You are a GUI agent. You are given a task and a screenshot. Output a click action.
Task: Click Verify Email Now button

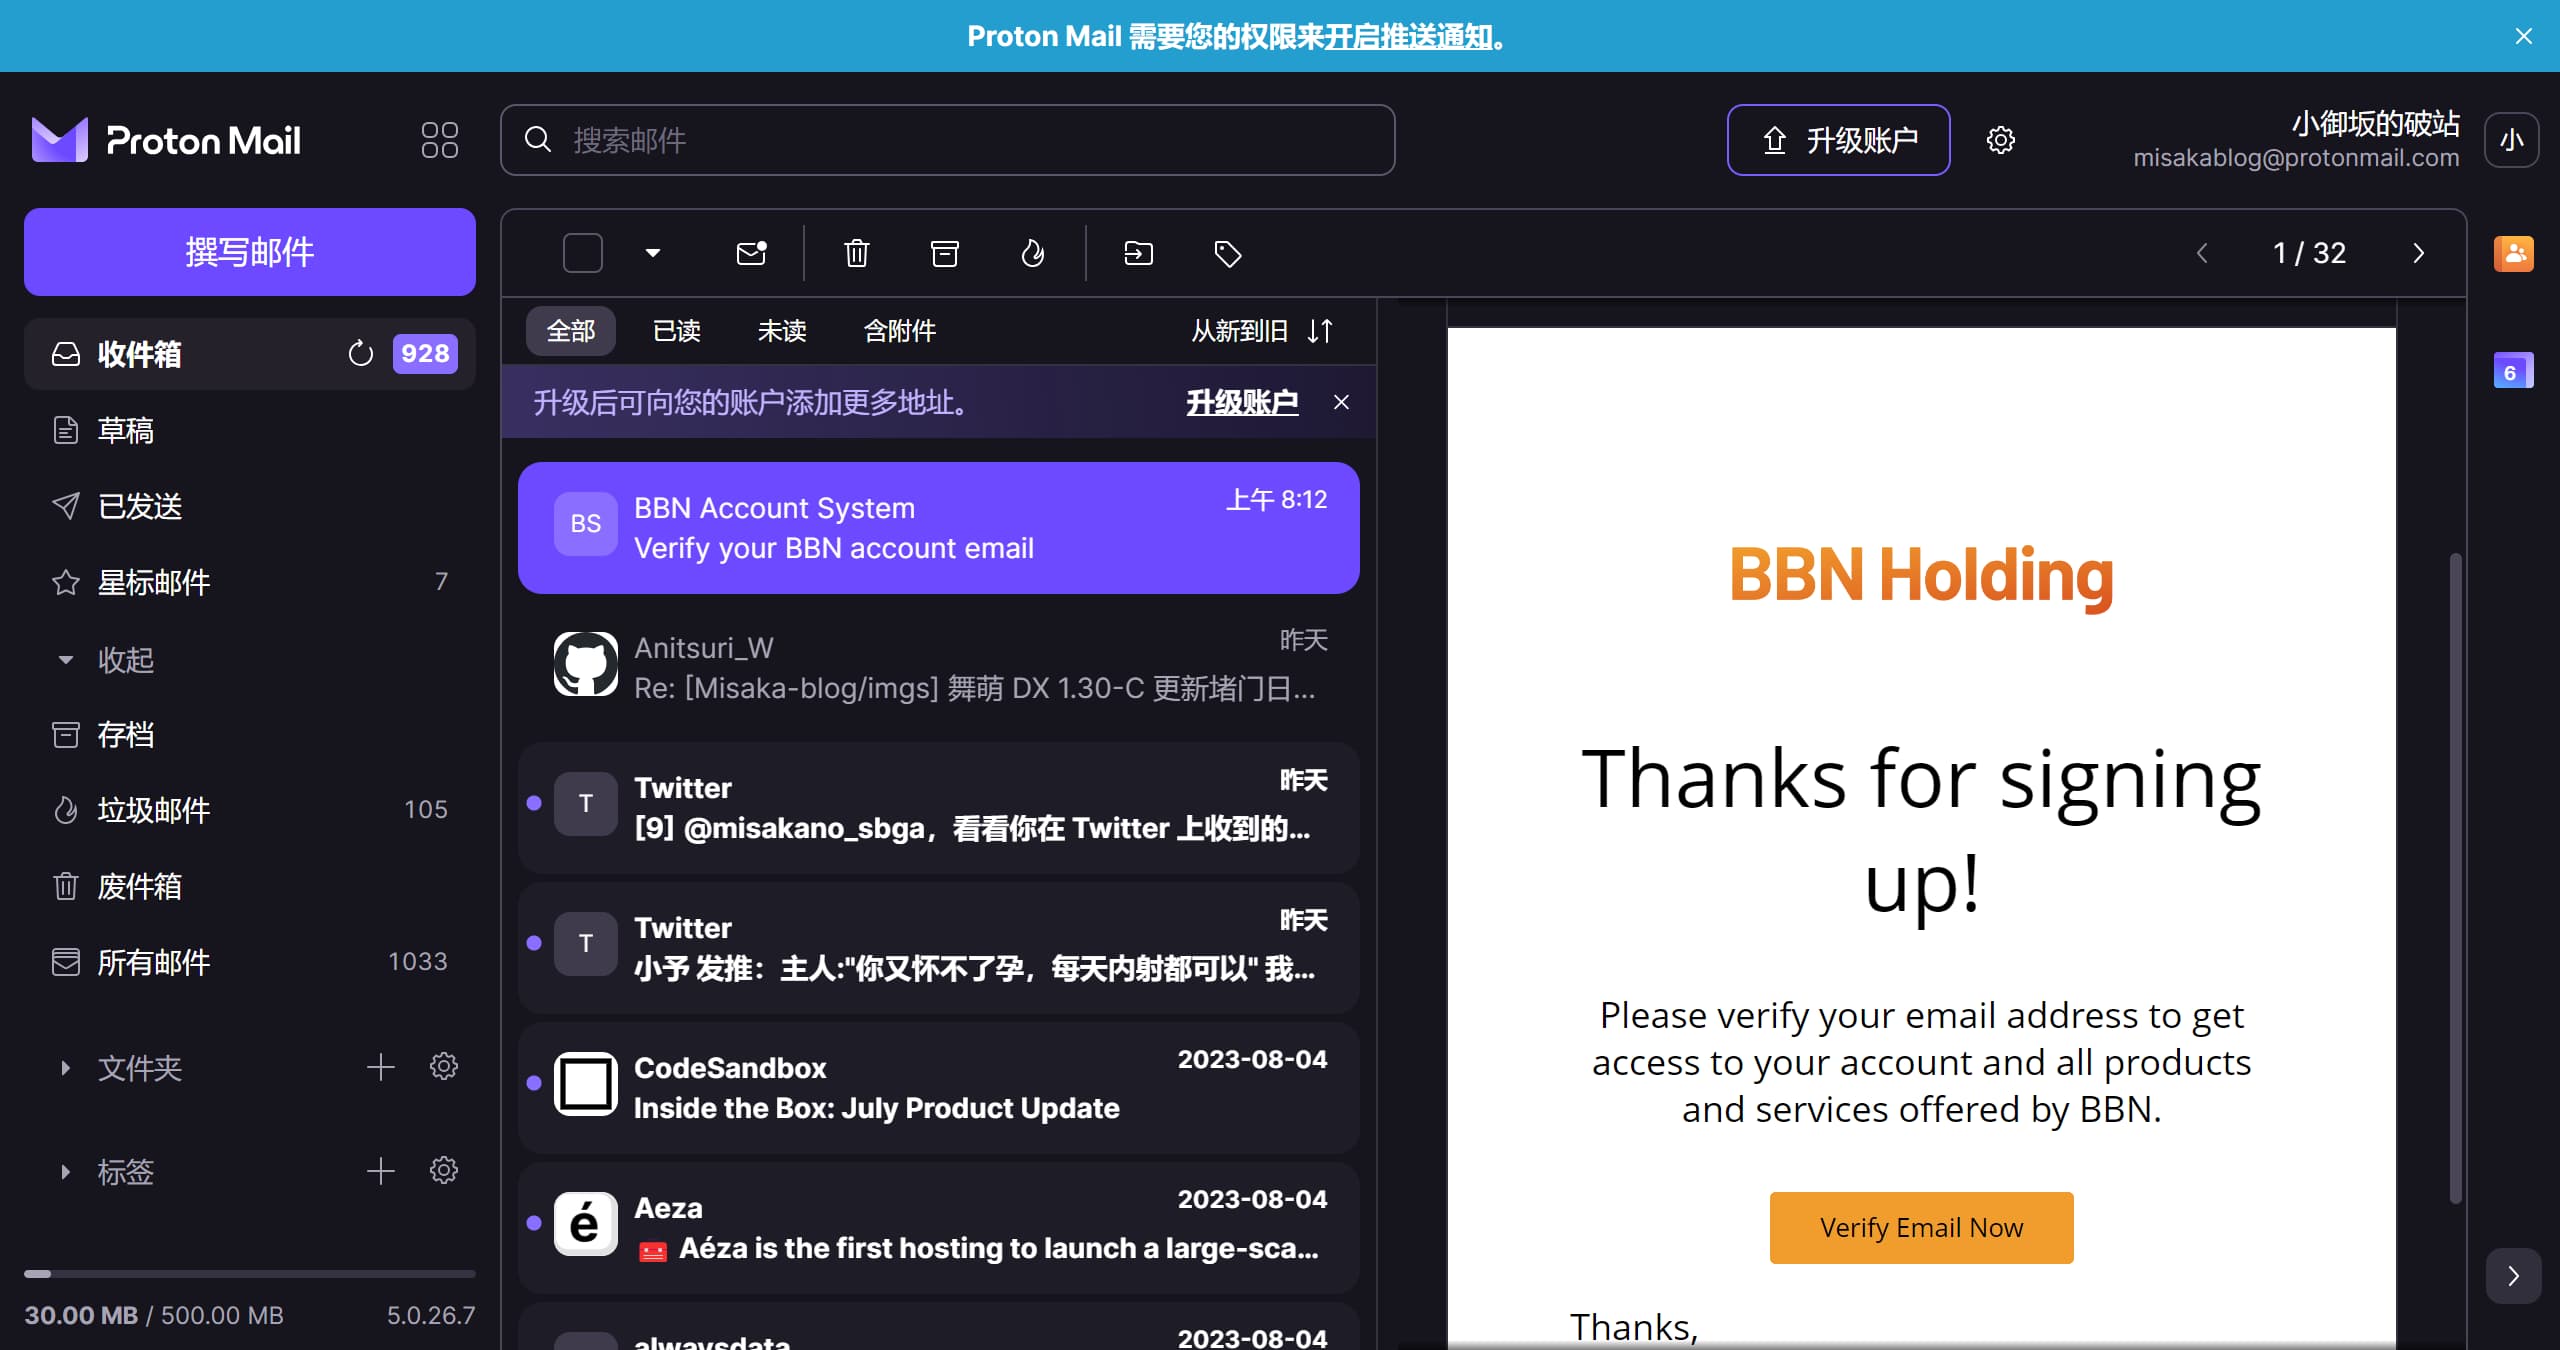click(1920, 1227)
